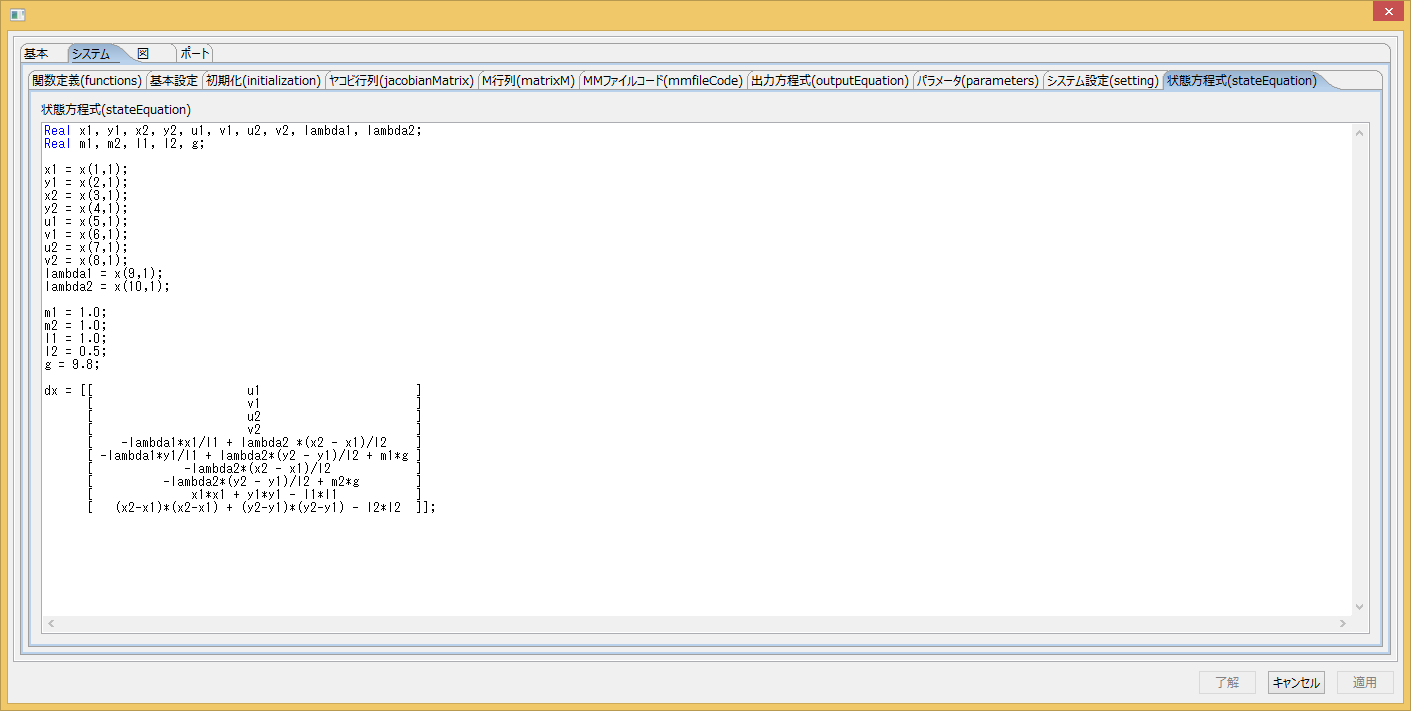Switch to the 基本設定 sub-tab
This screenshot has height=711, width=1411.
(174, 81)
